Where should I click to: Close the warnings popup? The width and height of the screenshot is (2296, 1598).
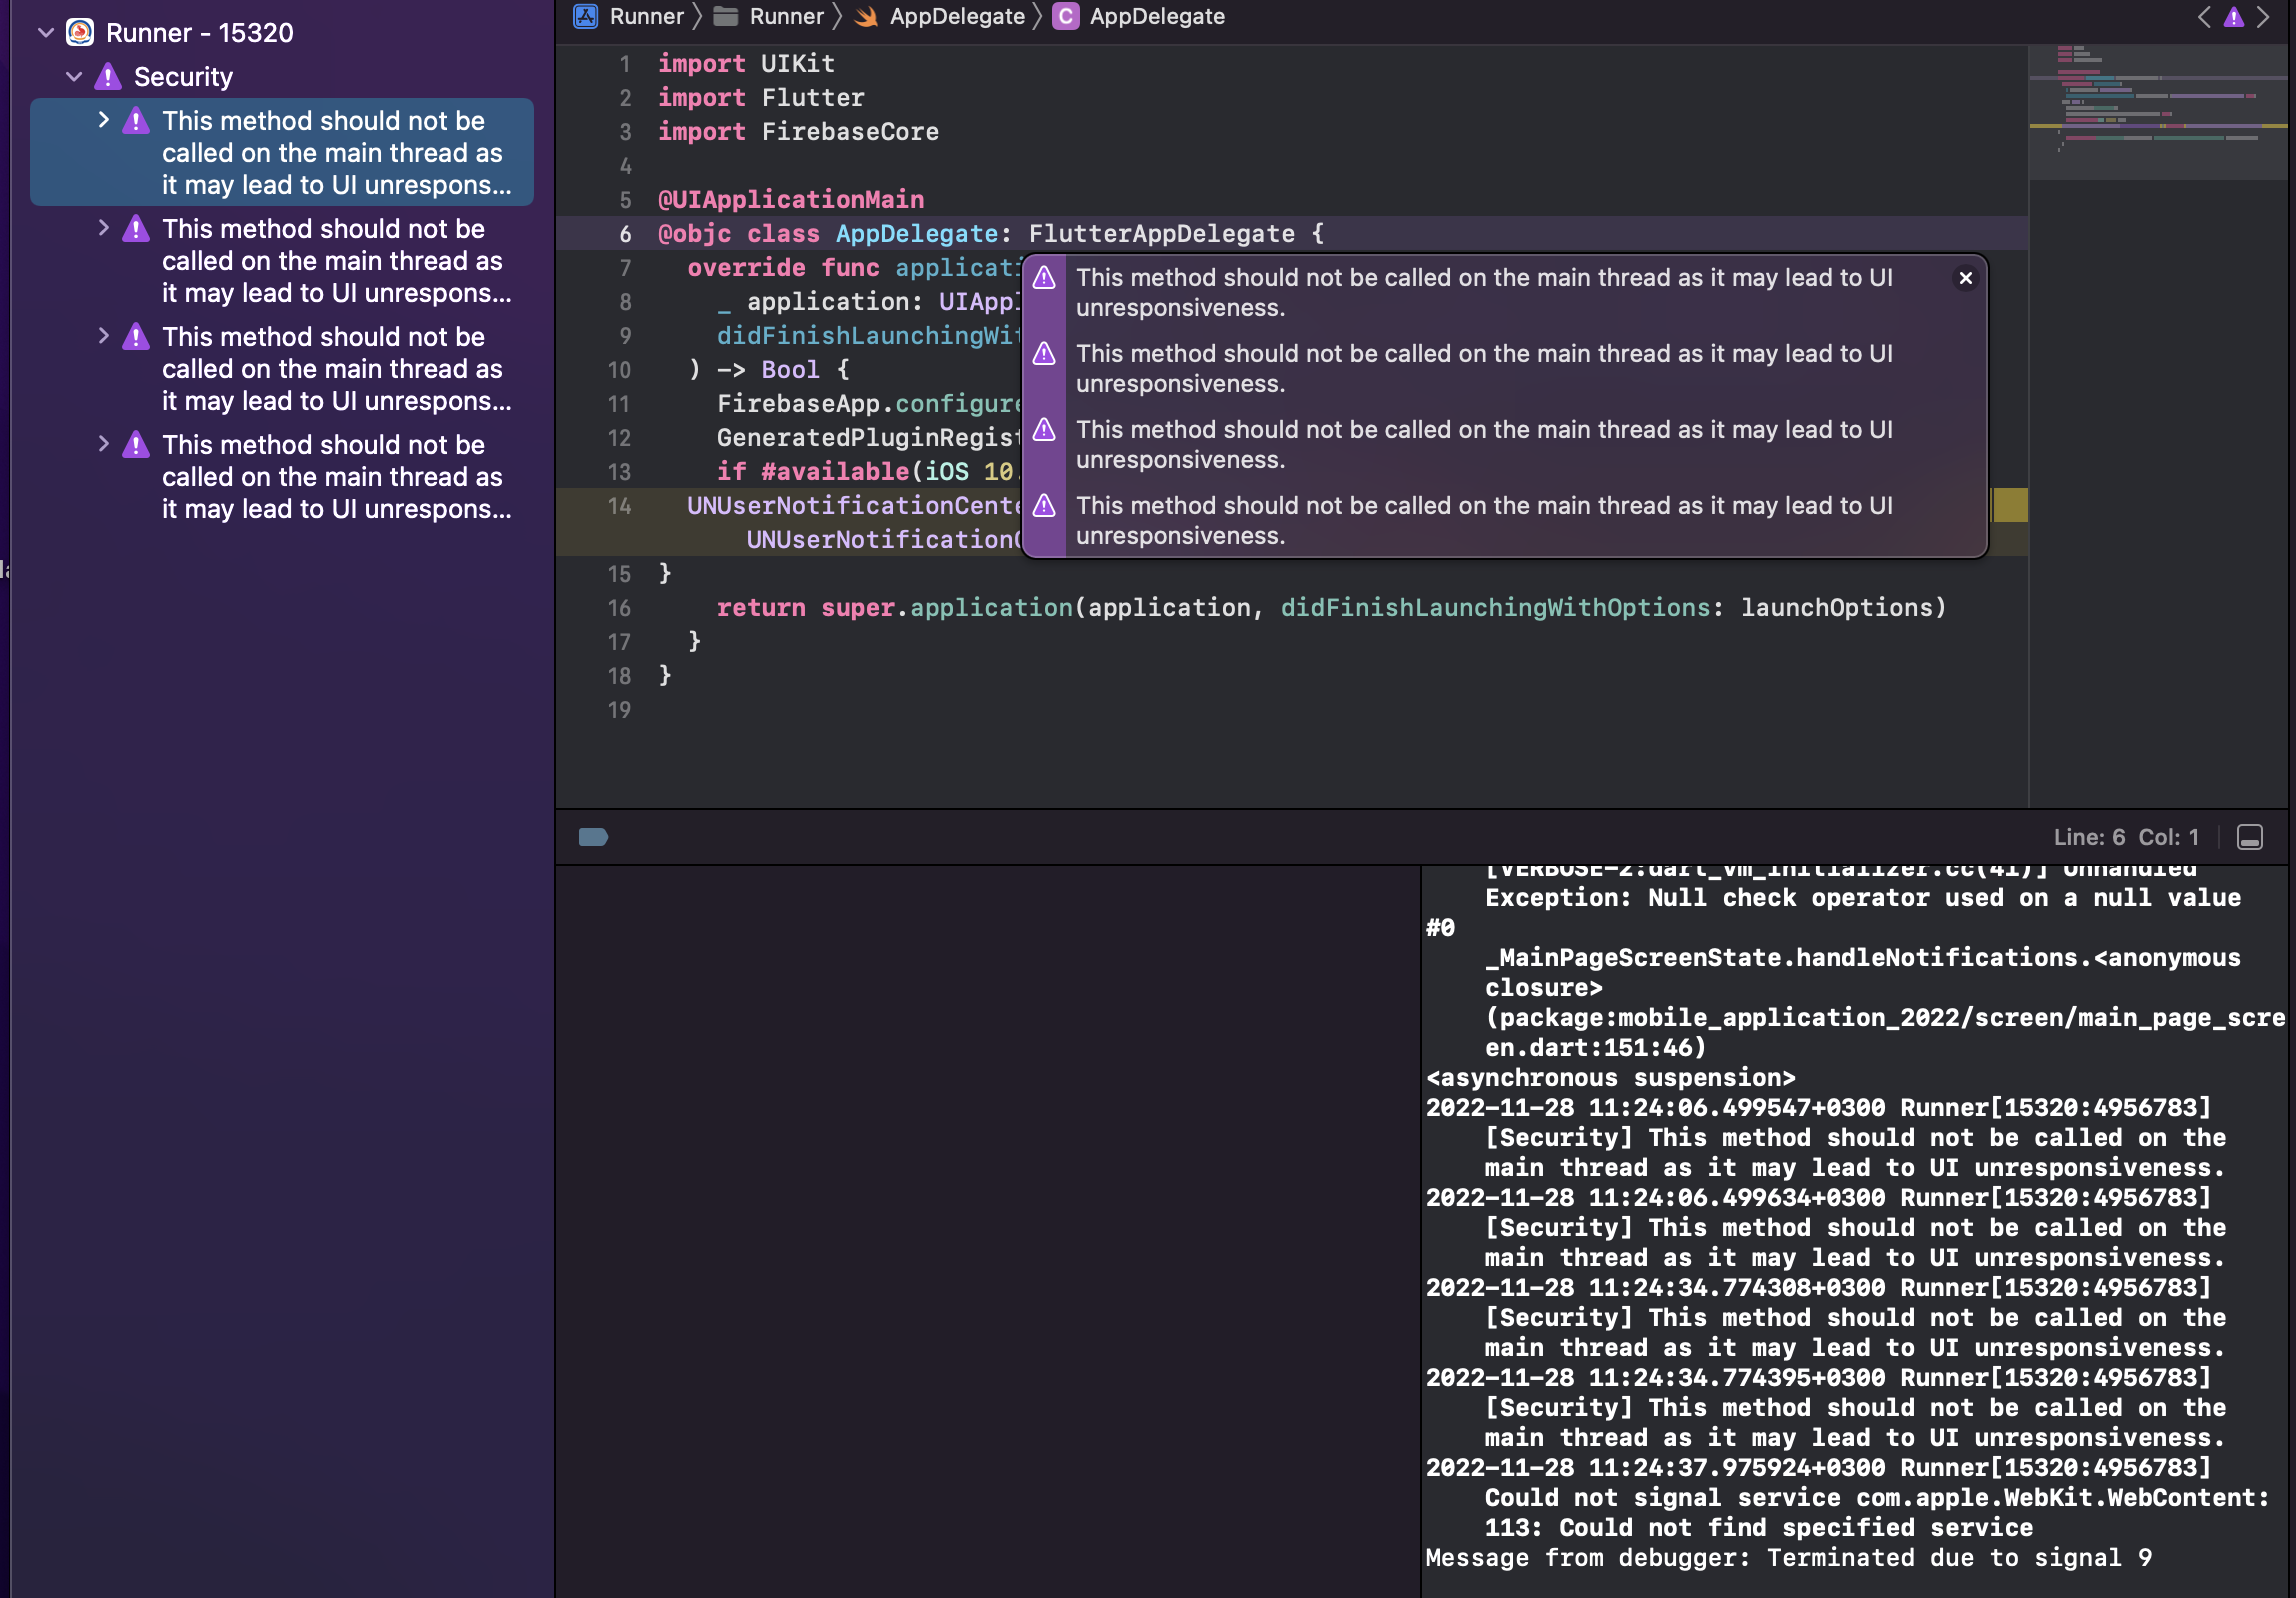(1965, 278)
